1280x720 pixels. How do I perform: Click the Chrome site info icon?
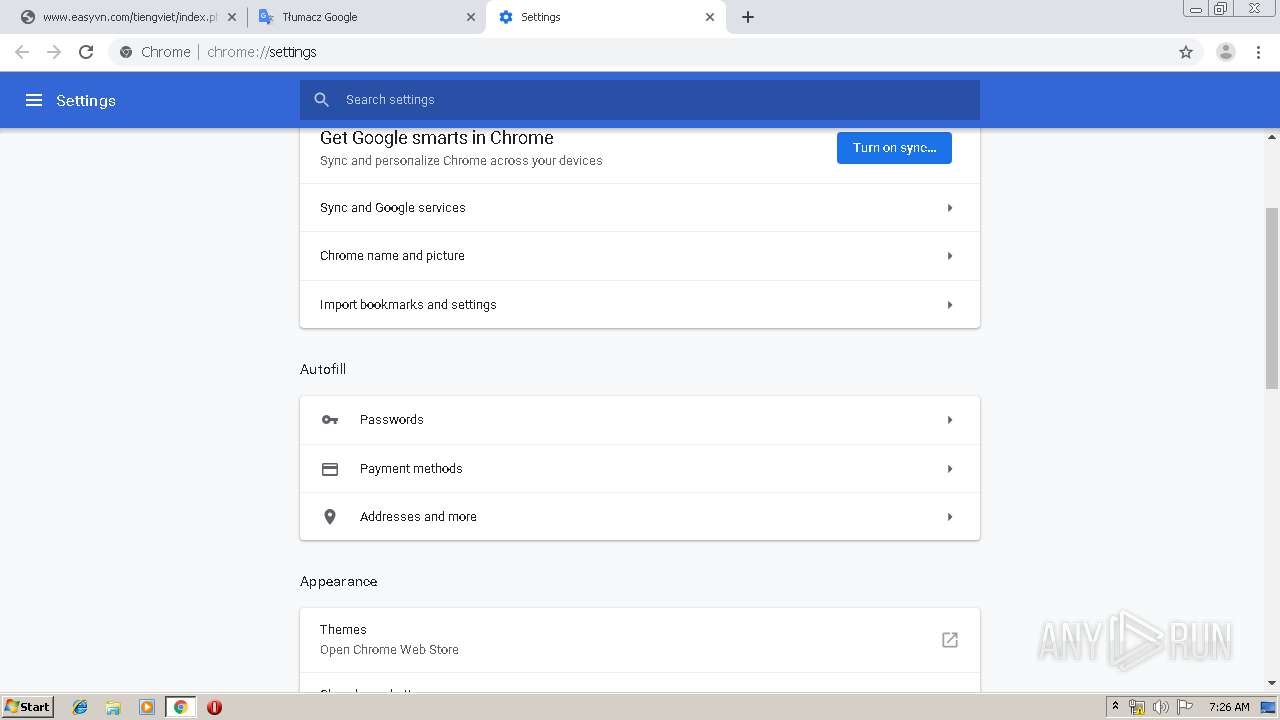[x=126, y=52]
